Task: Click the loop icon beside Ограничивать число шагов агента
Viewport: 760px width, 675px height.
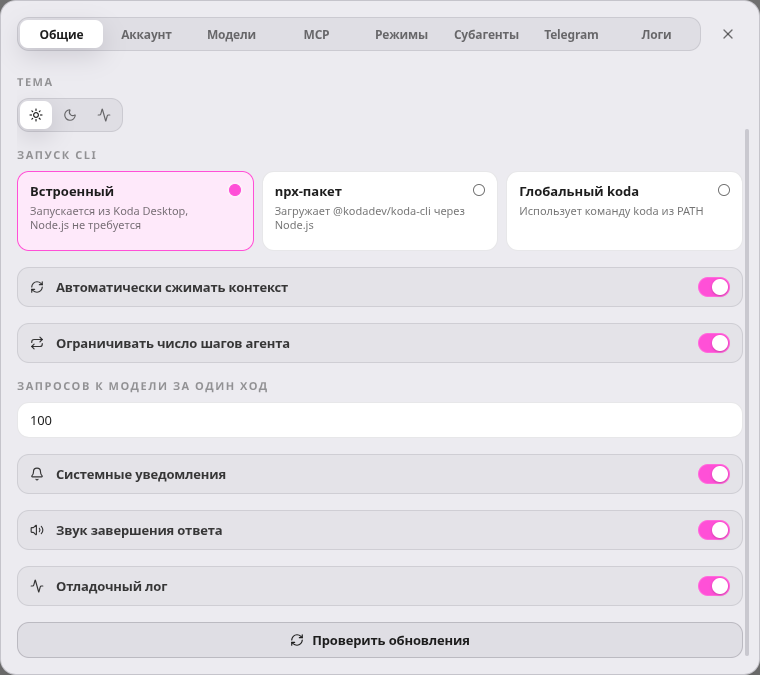Action: pos(37,344)
